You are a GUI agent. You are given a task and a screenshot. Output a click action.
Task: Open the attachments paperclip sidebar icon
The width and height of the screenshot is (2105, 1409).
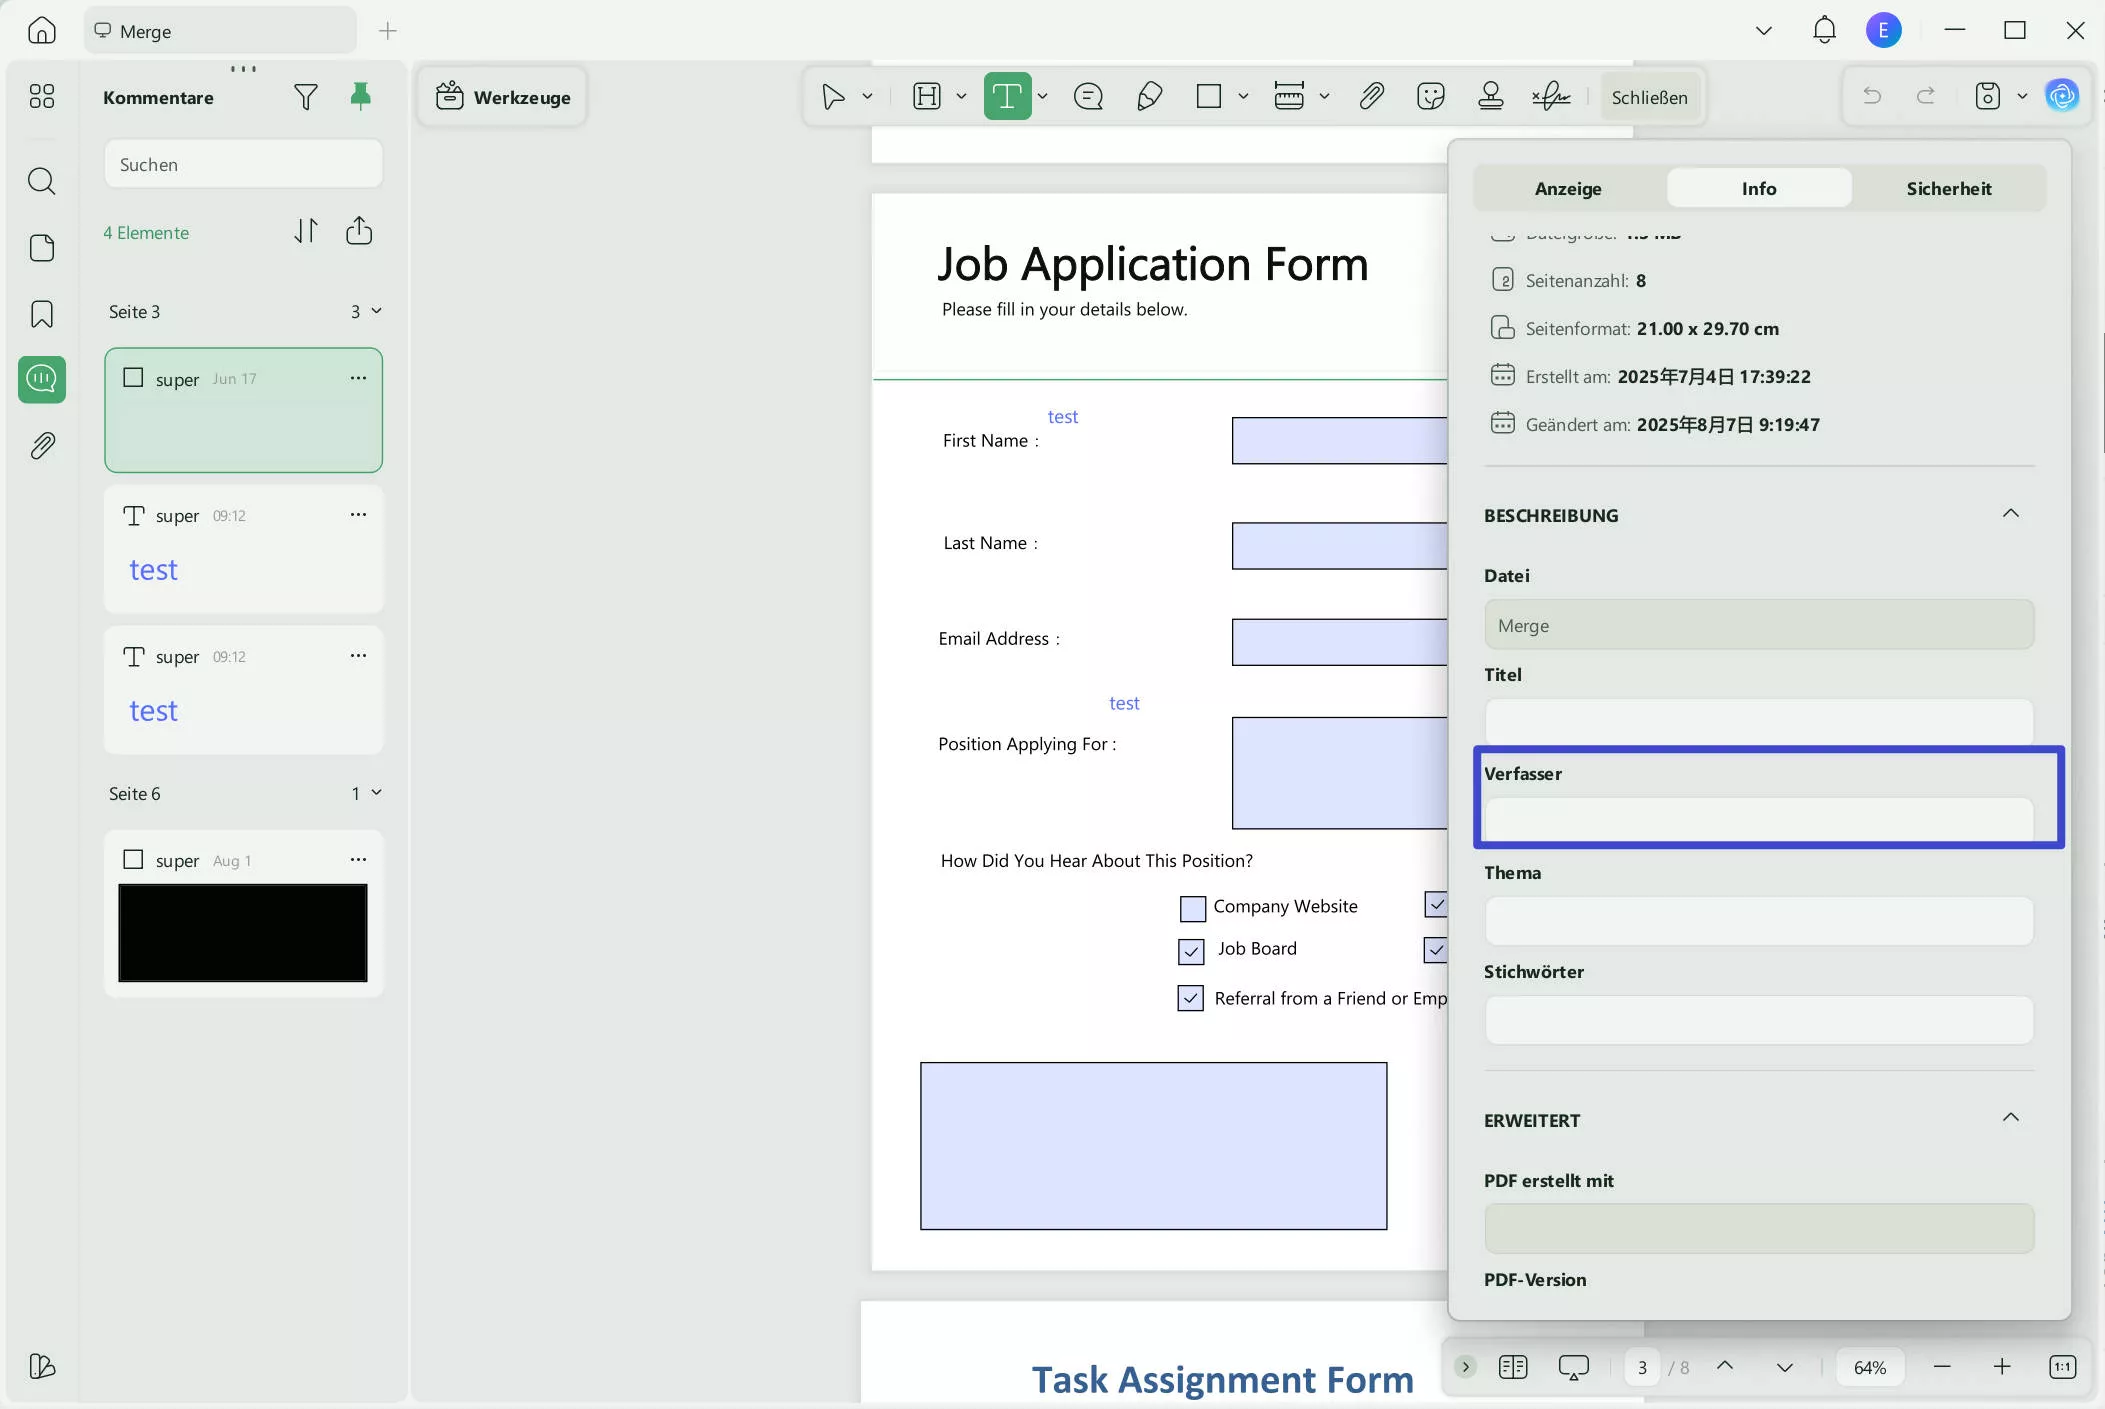[41, 446]
